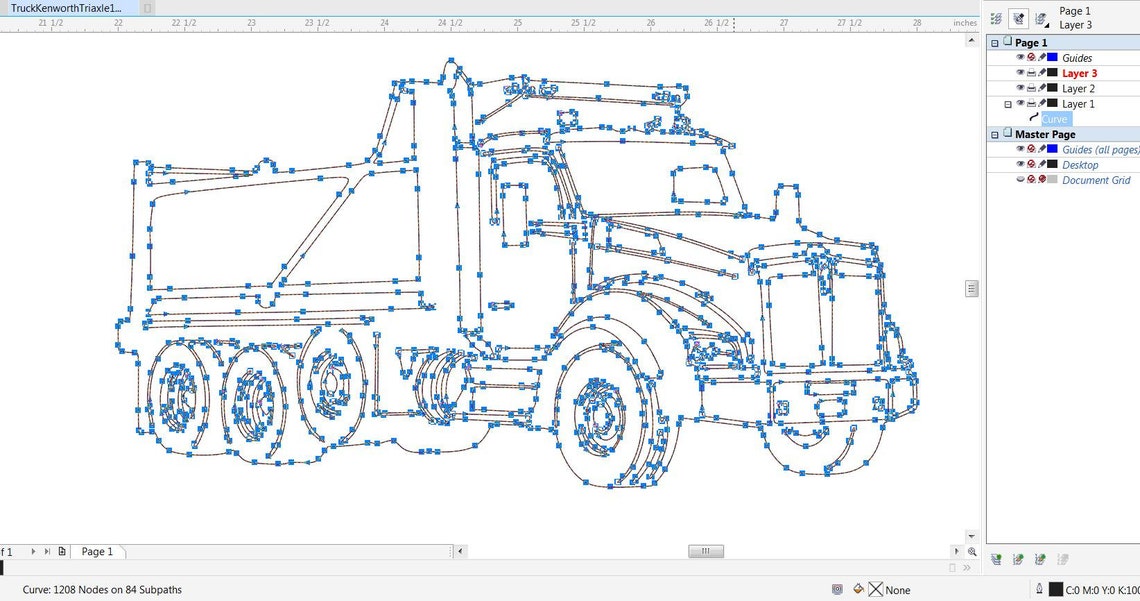Screen dimensions: 1140x601
Task: Select the Zoom magnifier icon near the scrollbar
Action: tap(972, 552)
